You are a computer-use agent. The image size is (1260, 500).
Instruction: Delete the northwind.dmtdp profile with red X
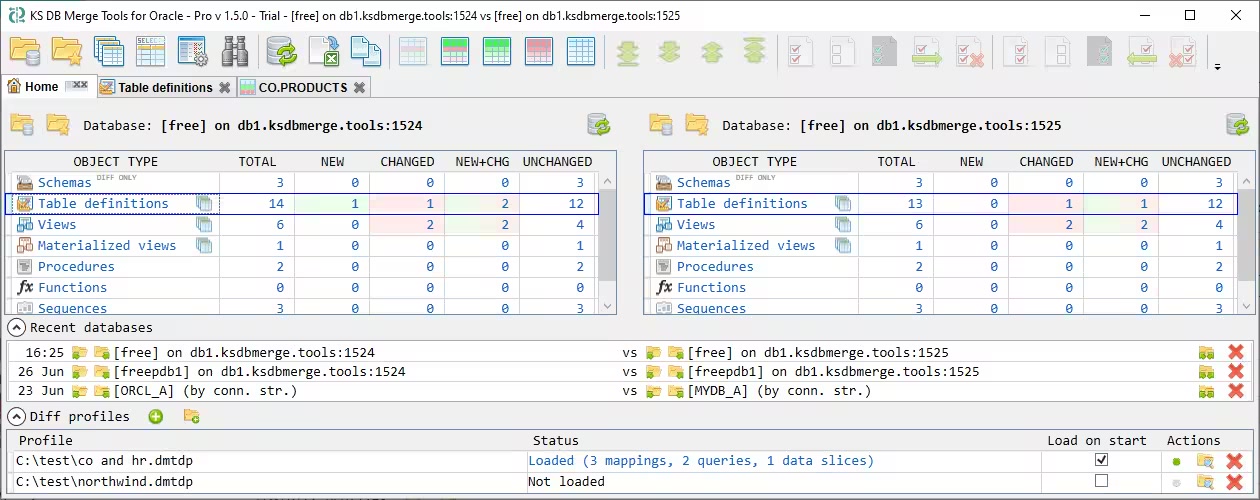coord(1235,482)
